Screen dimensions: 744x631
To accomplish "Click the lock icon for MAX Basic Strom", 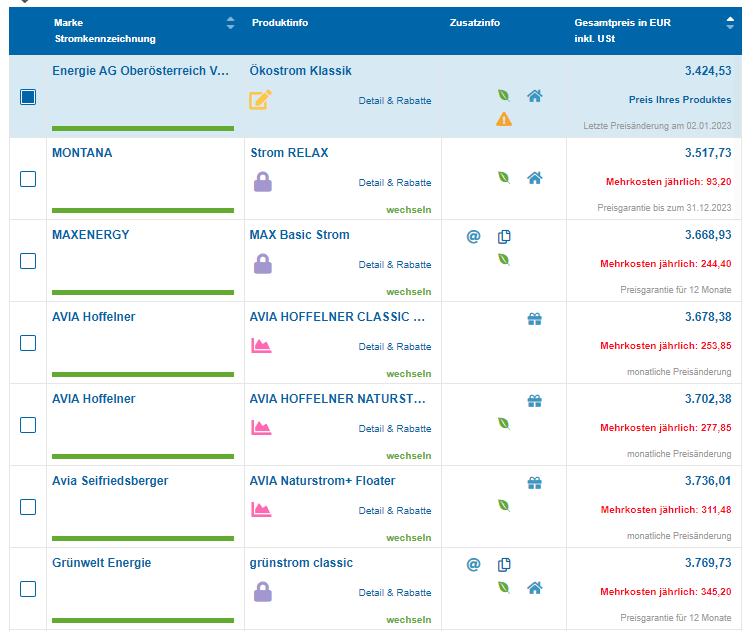I will 263,264.
